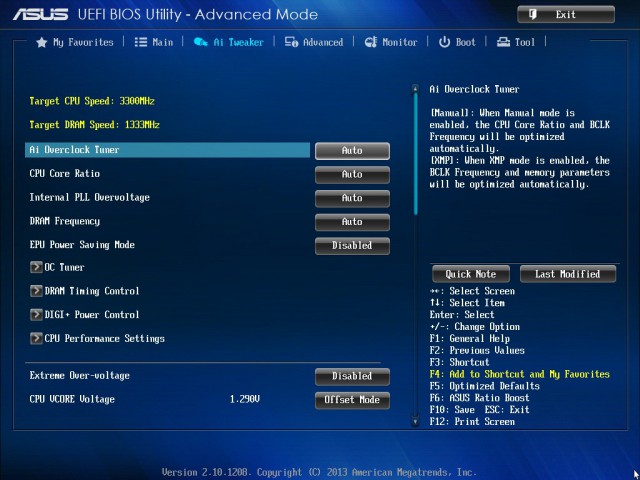Click F12: Print Screen hint
This screenshot has width=640, height=480.
(472, 421)
